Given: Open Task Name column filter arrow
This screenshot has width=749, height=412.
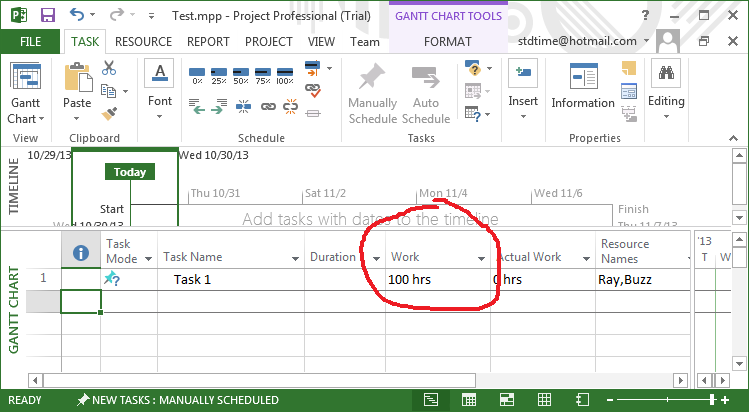Looking at the screenshot, I should (x=295, y=259).
